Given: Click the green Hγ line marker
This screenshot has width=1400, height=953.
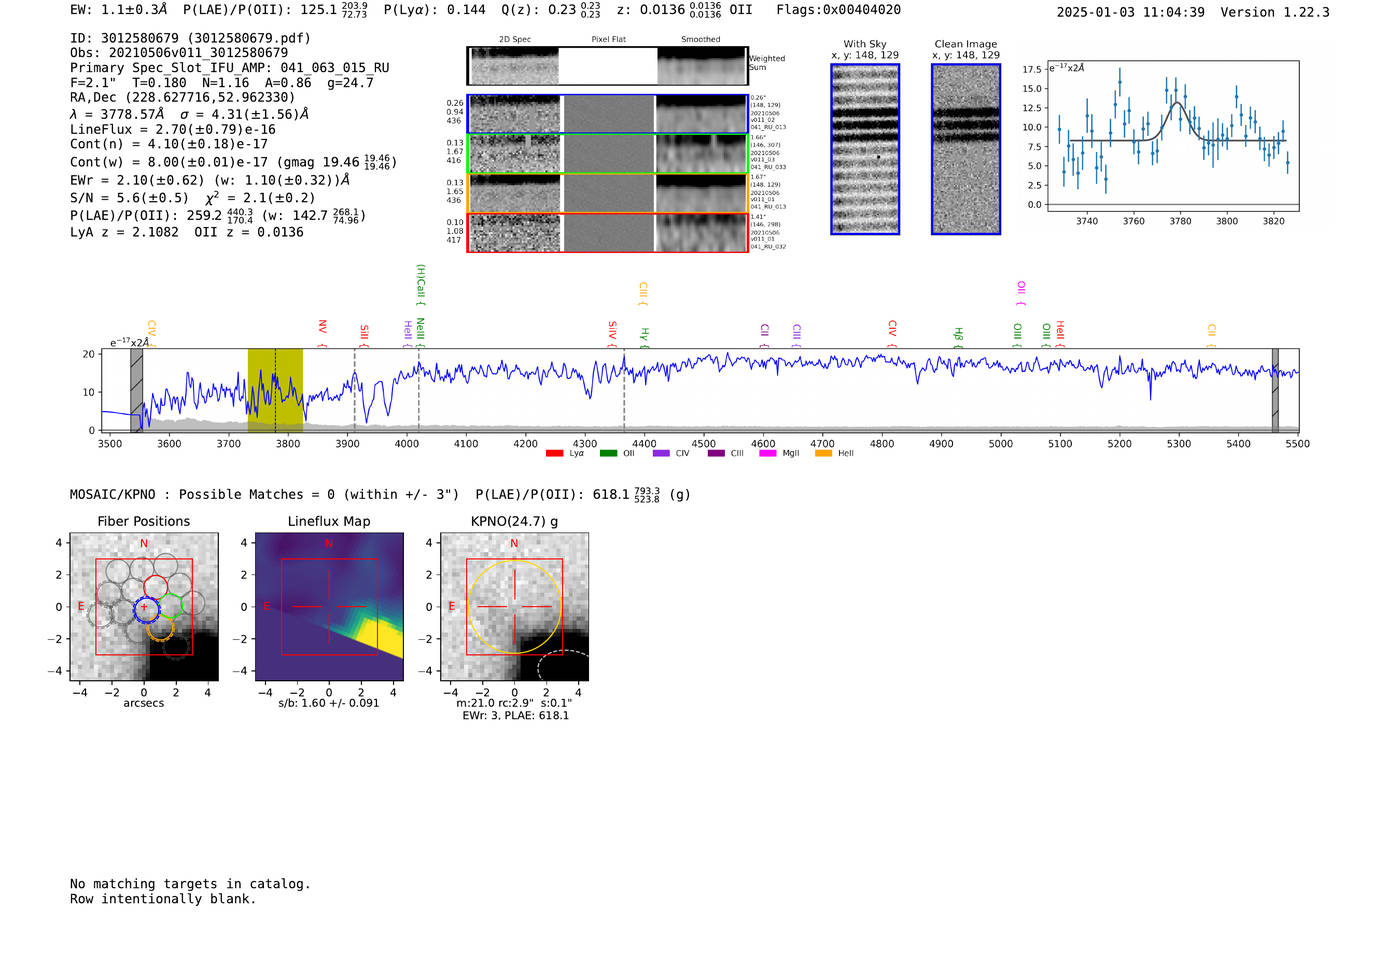Looking at the screenshot, I should 644,337.
